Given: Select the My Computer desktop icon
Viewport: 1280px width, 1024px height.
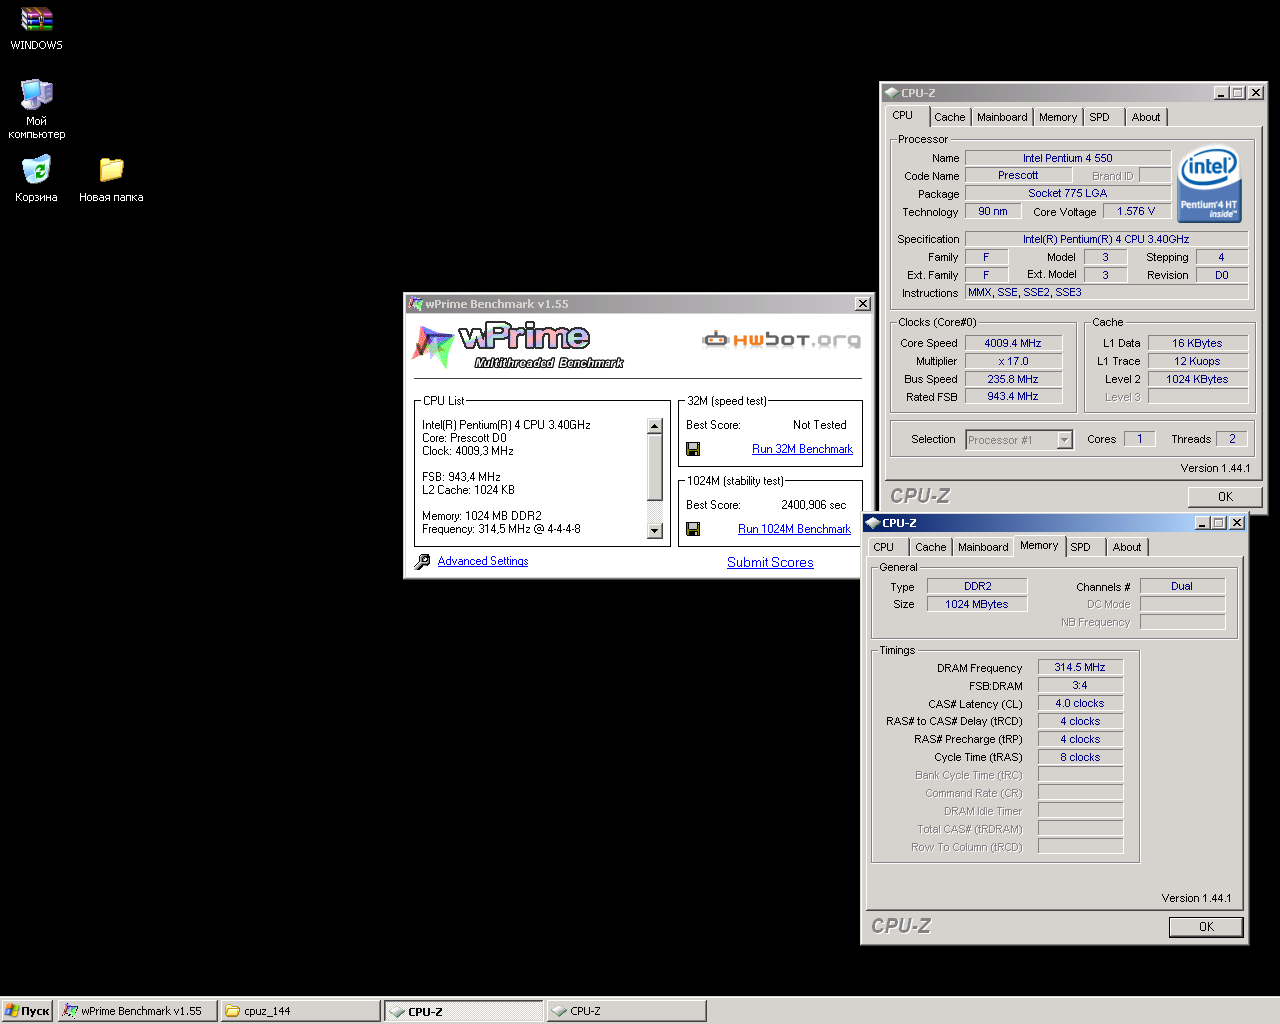Looking at the screenshot, I should point(36,95).
